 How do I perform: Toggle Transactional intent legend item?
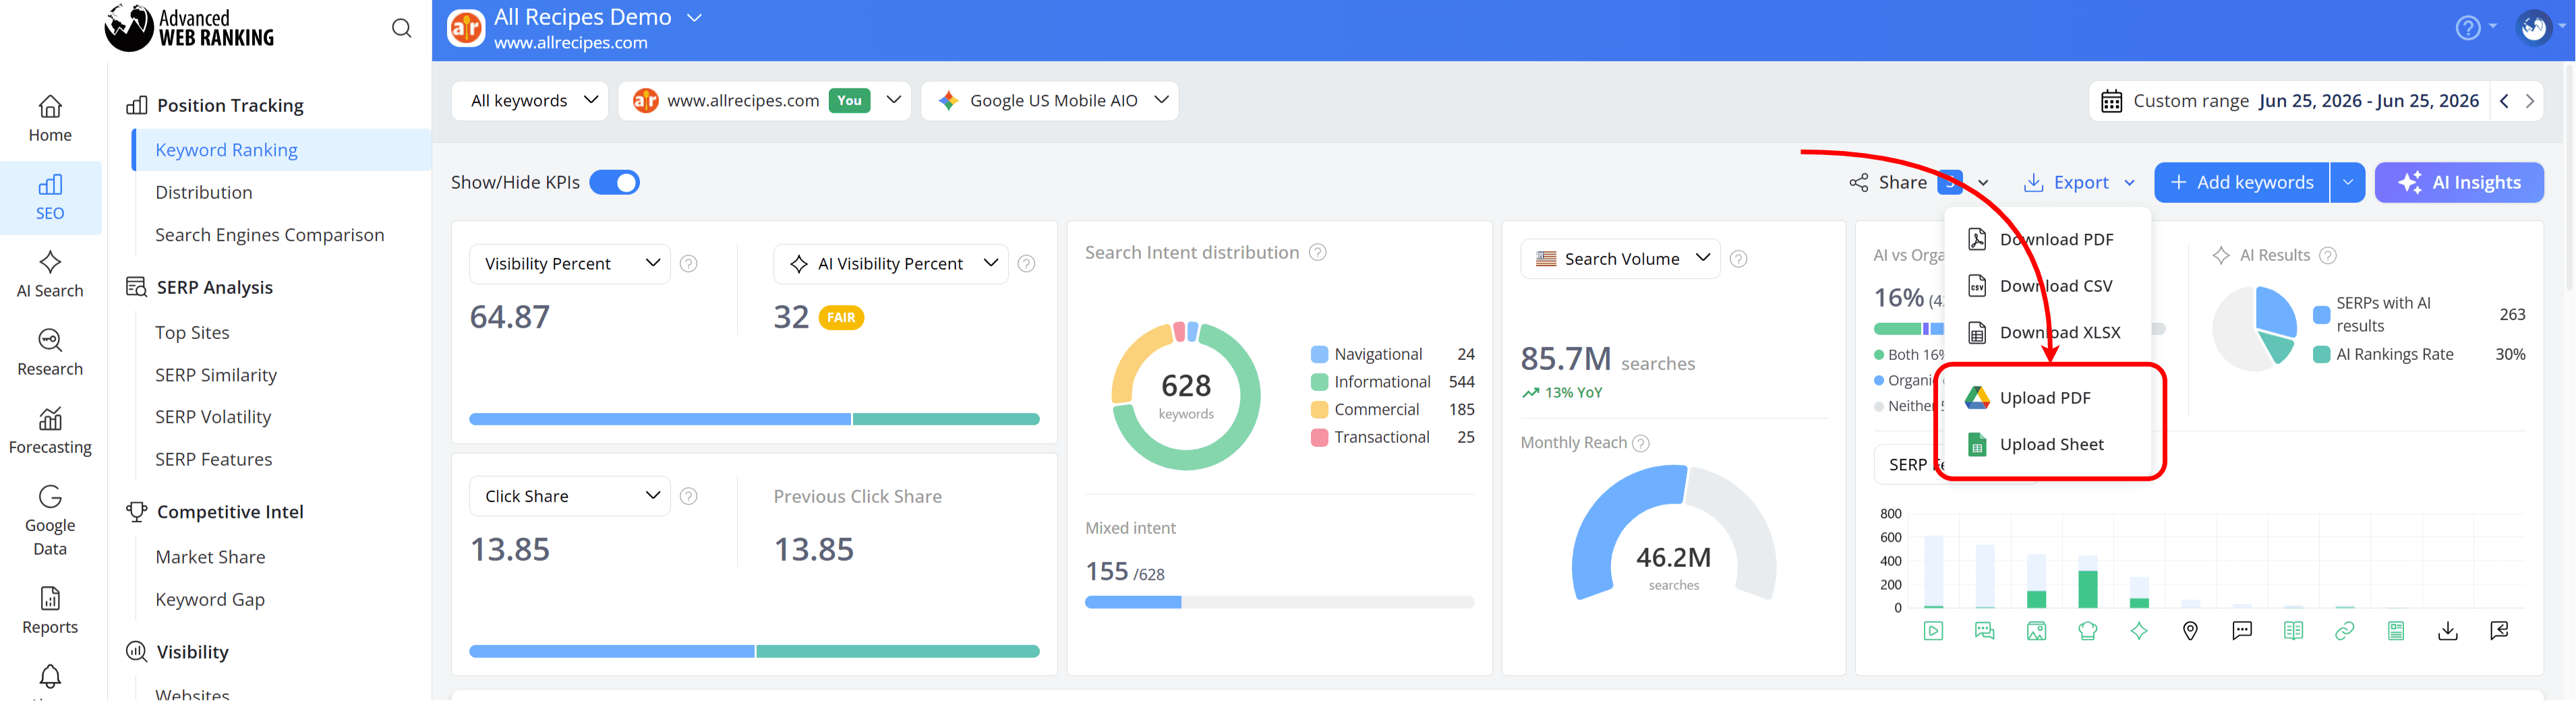(x=1392, y=438)
